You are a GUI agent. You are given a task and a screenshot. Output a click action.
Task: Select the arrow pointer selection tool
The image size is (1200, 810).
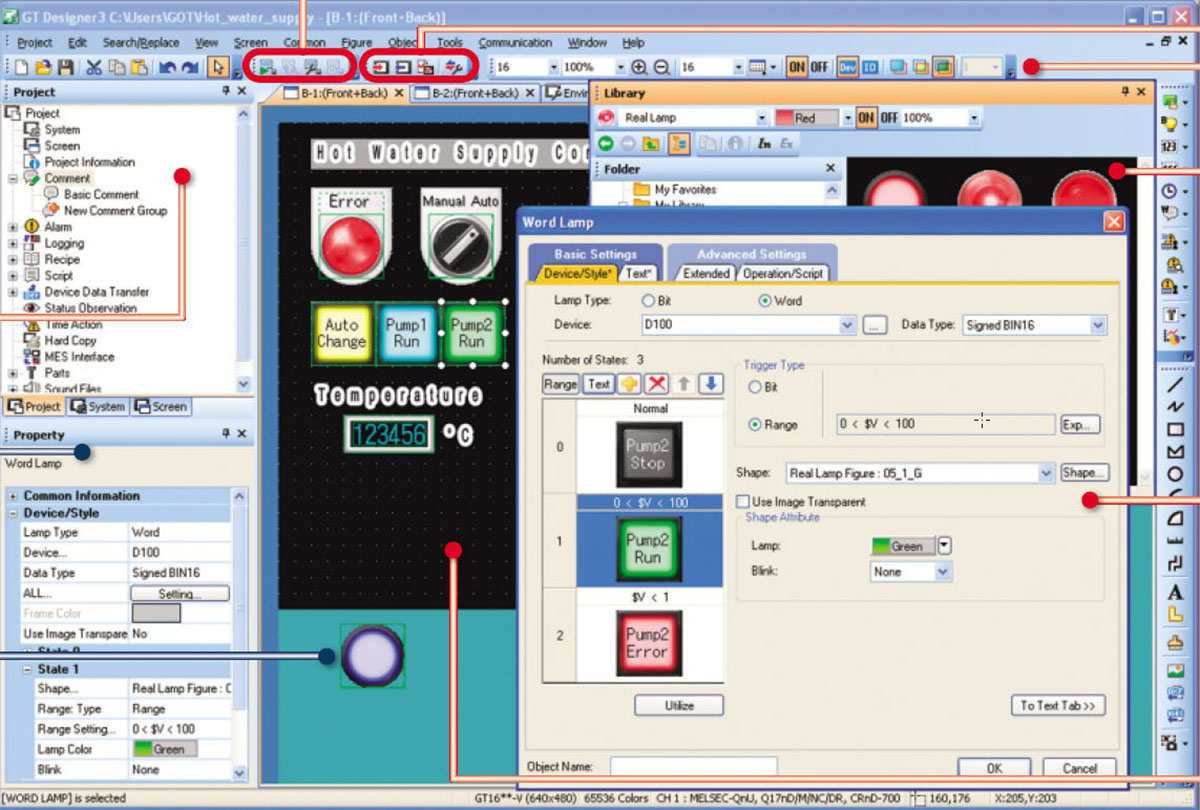coord(219,67)
